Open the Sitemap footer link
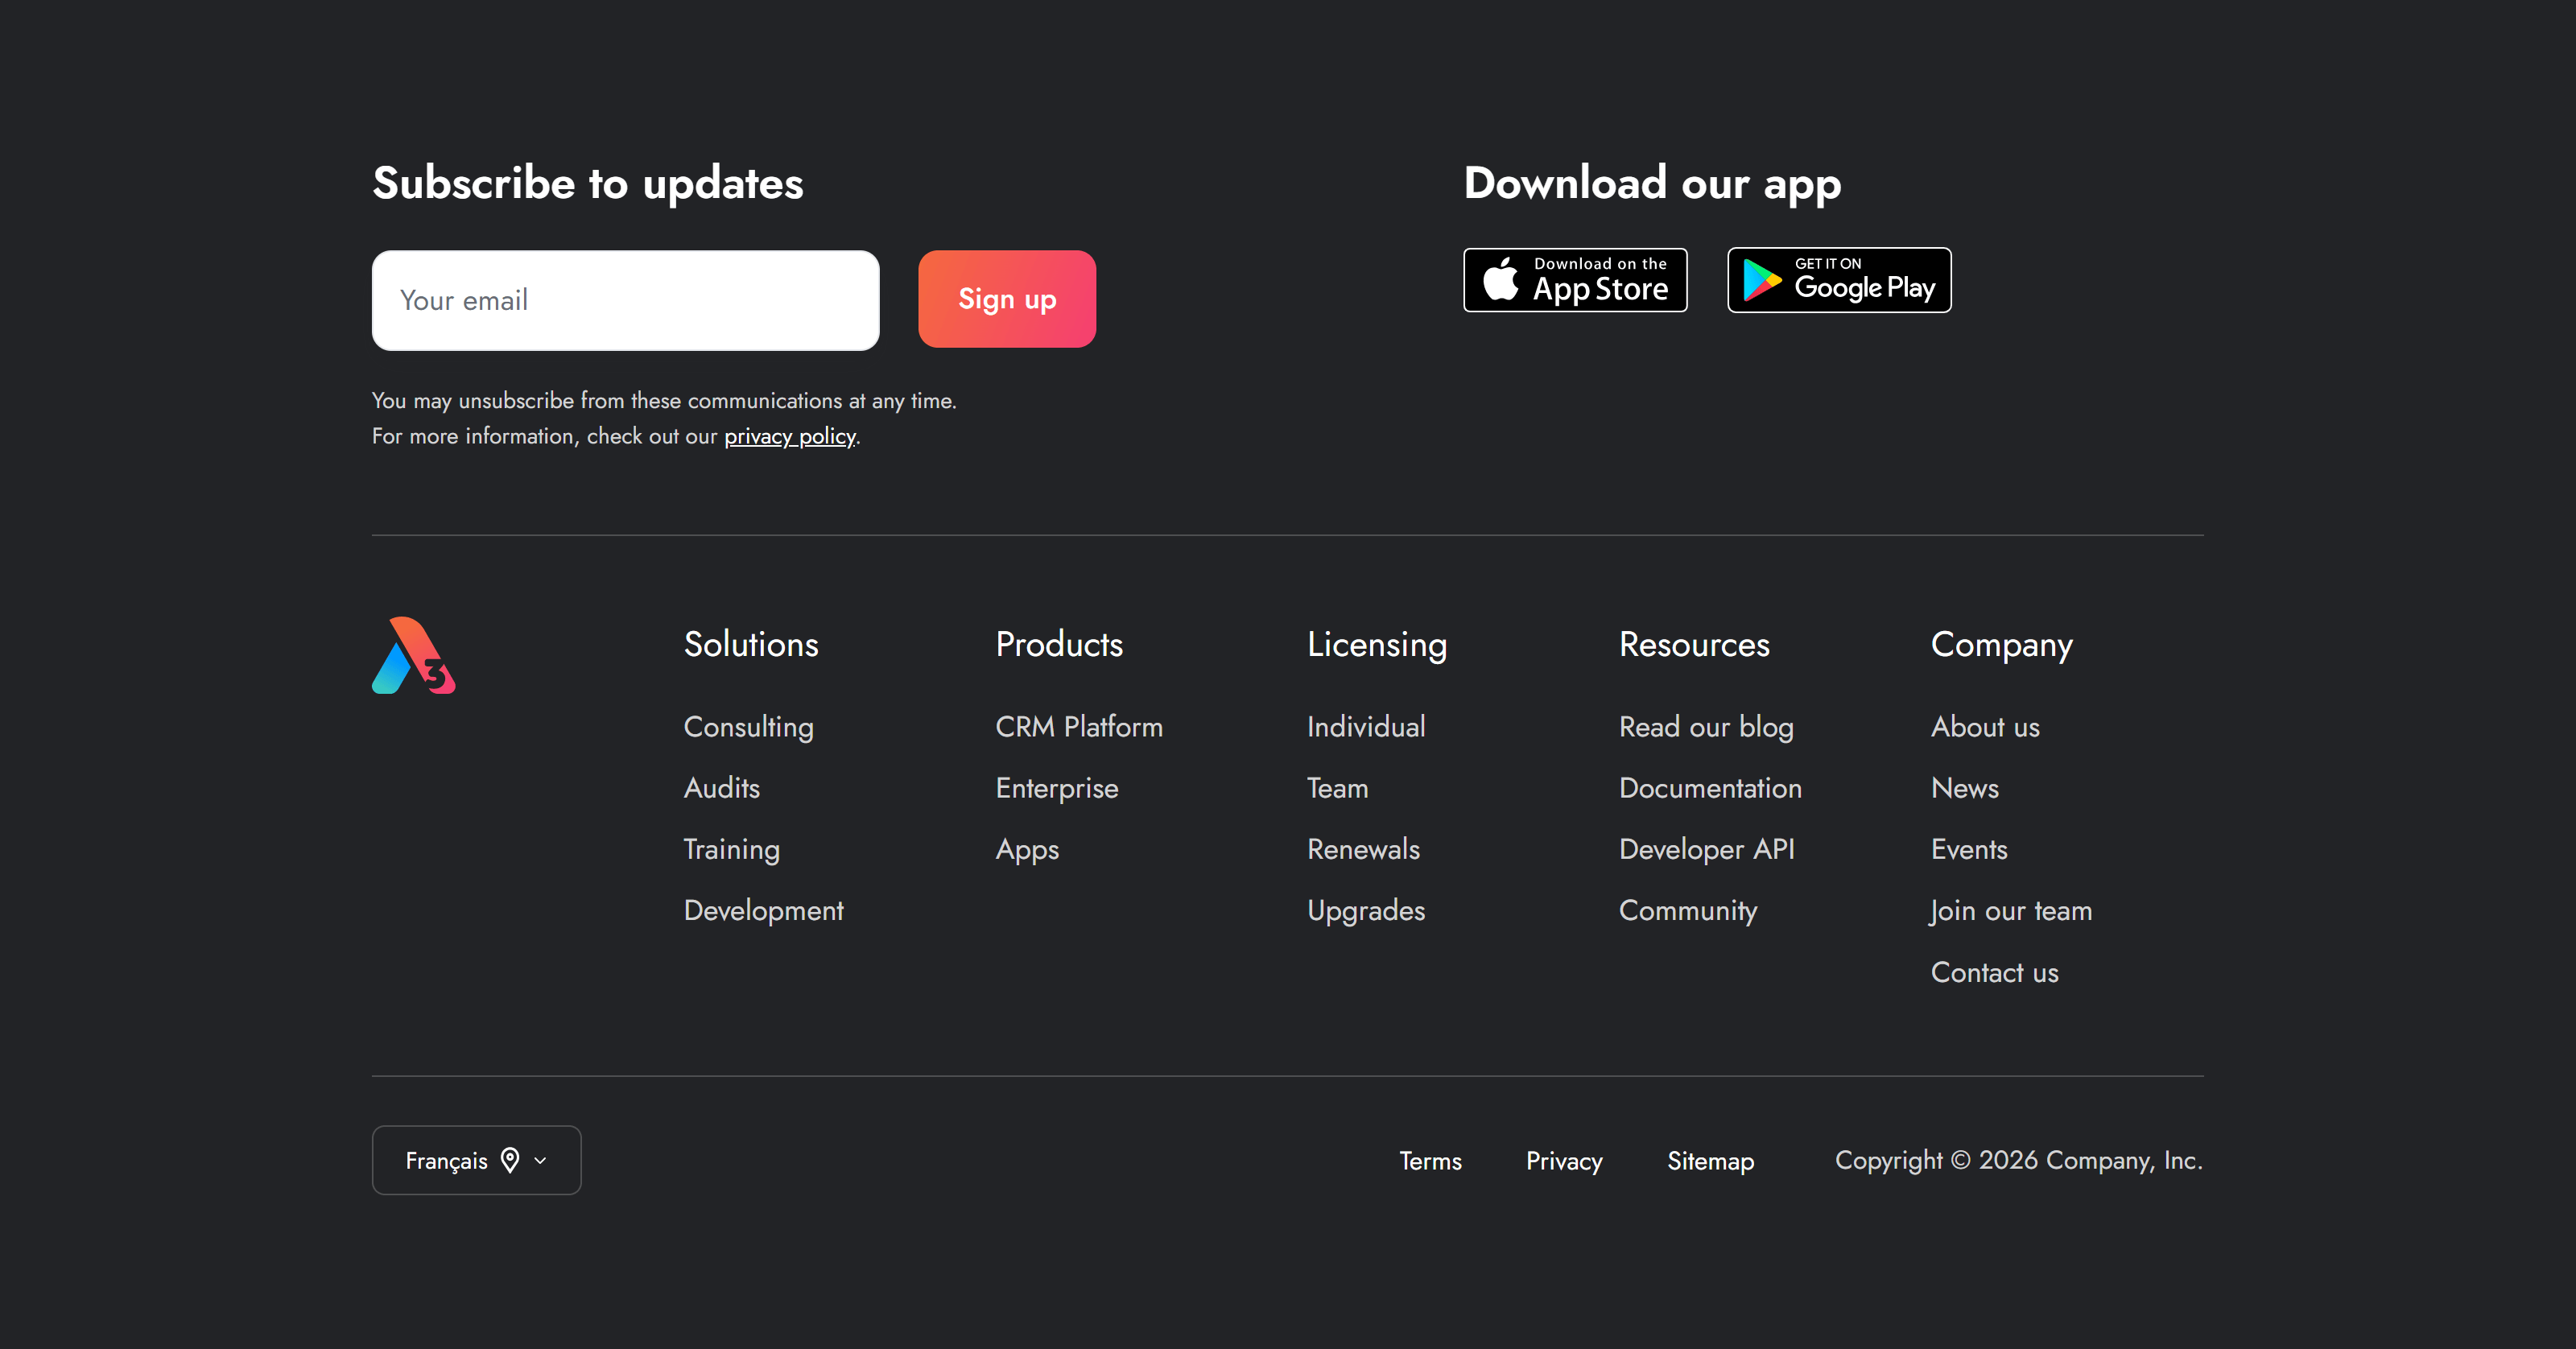The image size is (2576, 1349). tap(1711, 1161)
